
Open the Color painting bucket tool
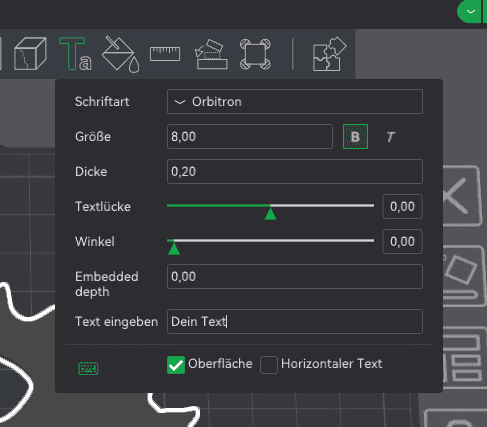pos(120,54)
